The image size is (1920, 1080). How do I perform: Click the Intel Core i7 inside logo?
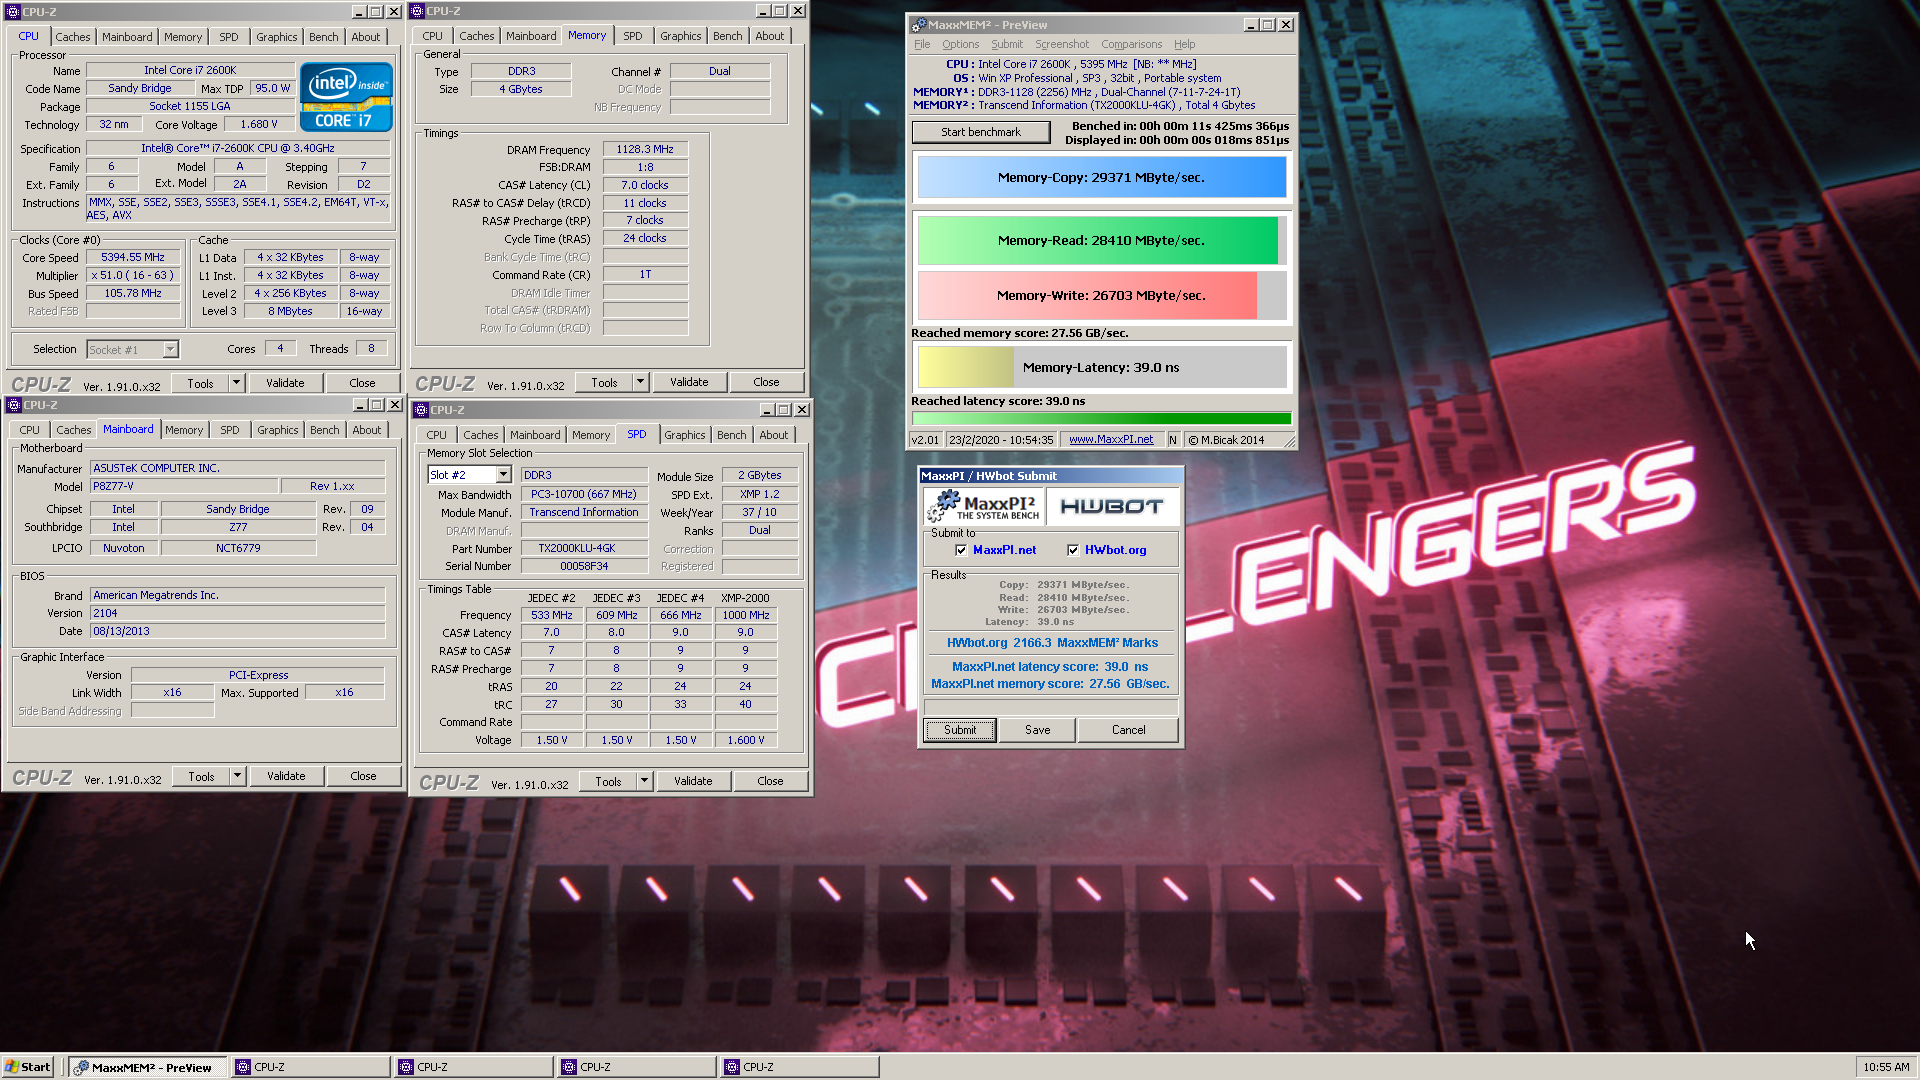coord(346,98)
